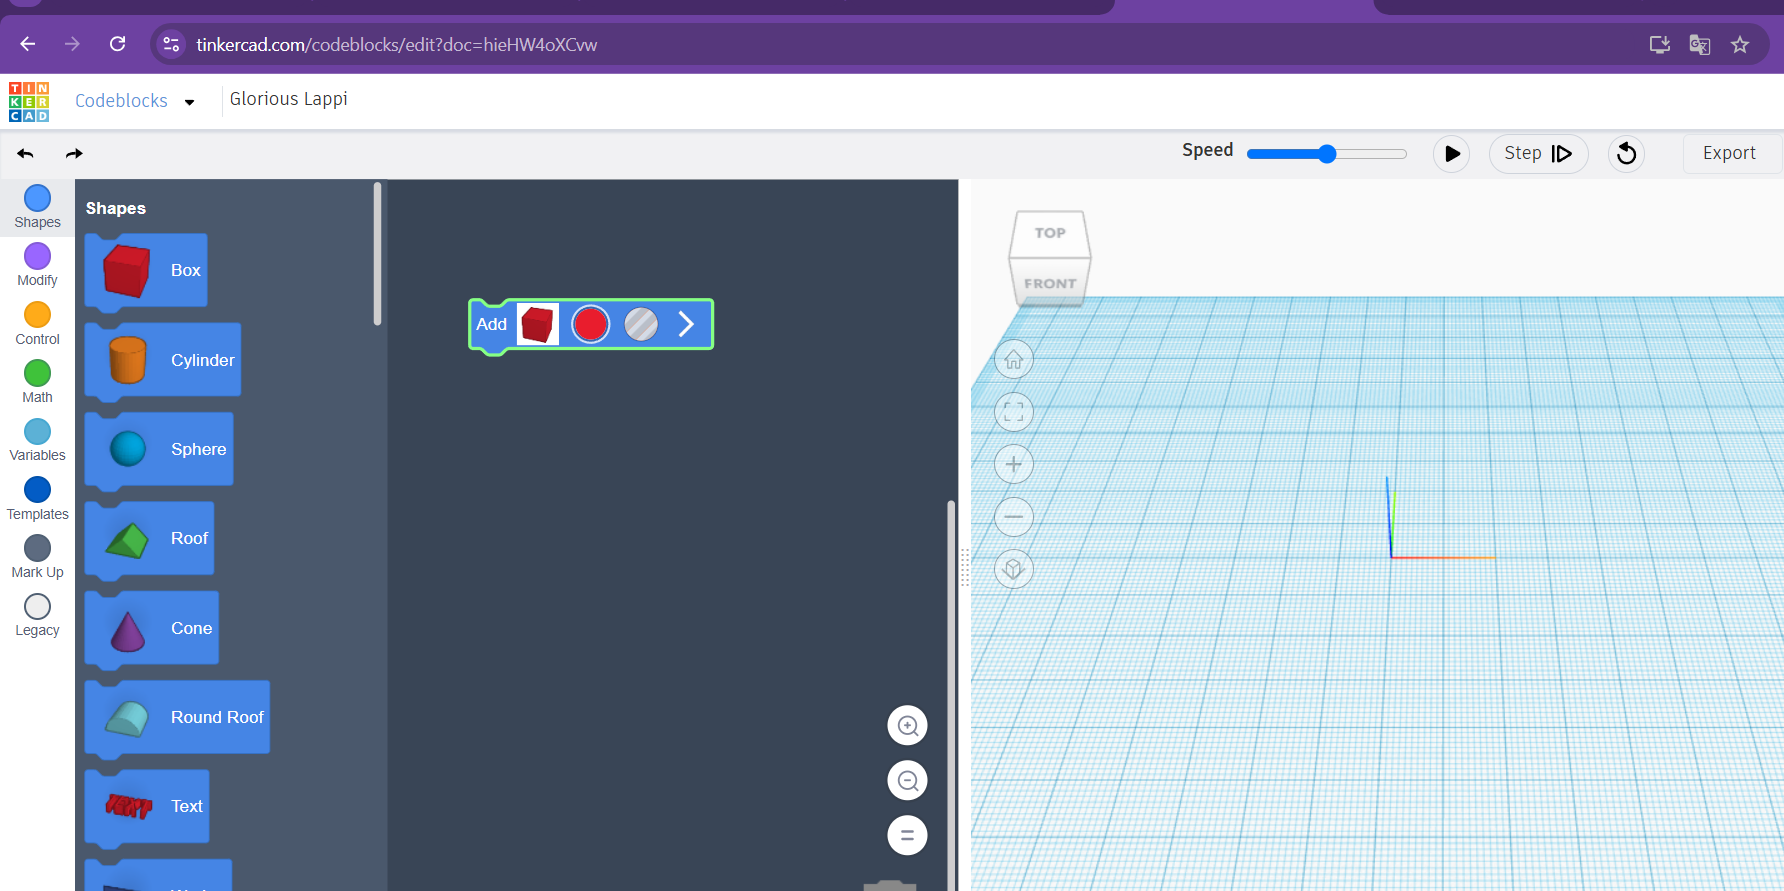
Task: Pick the Roof shape block
Action: pyautogui.click(x=149, y=538)
